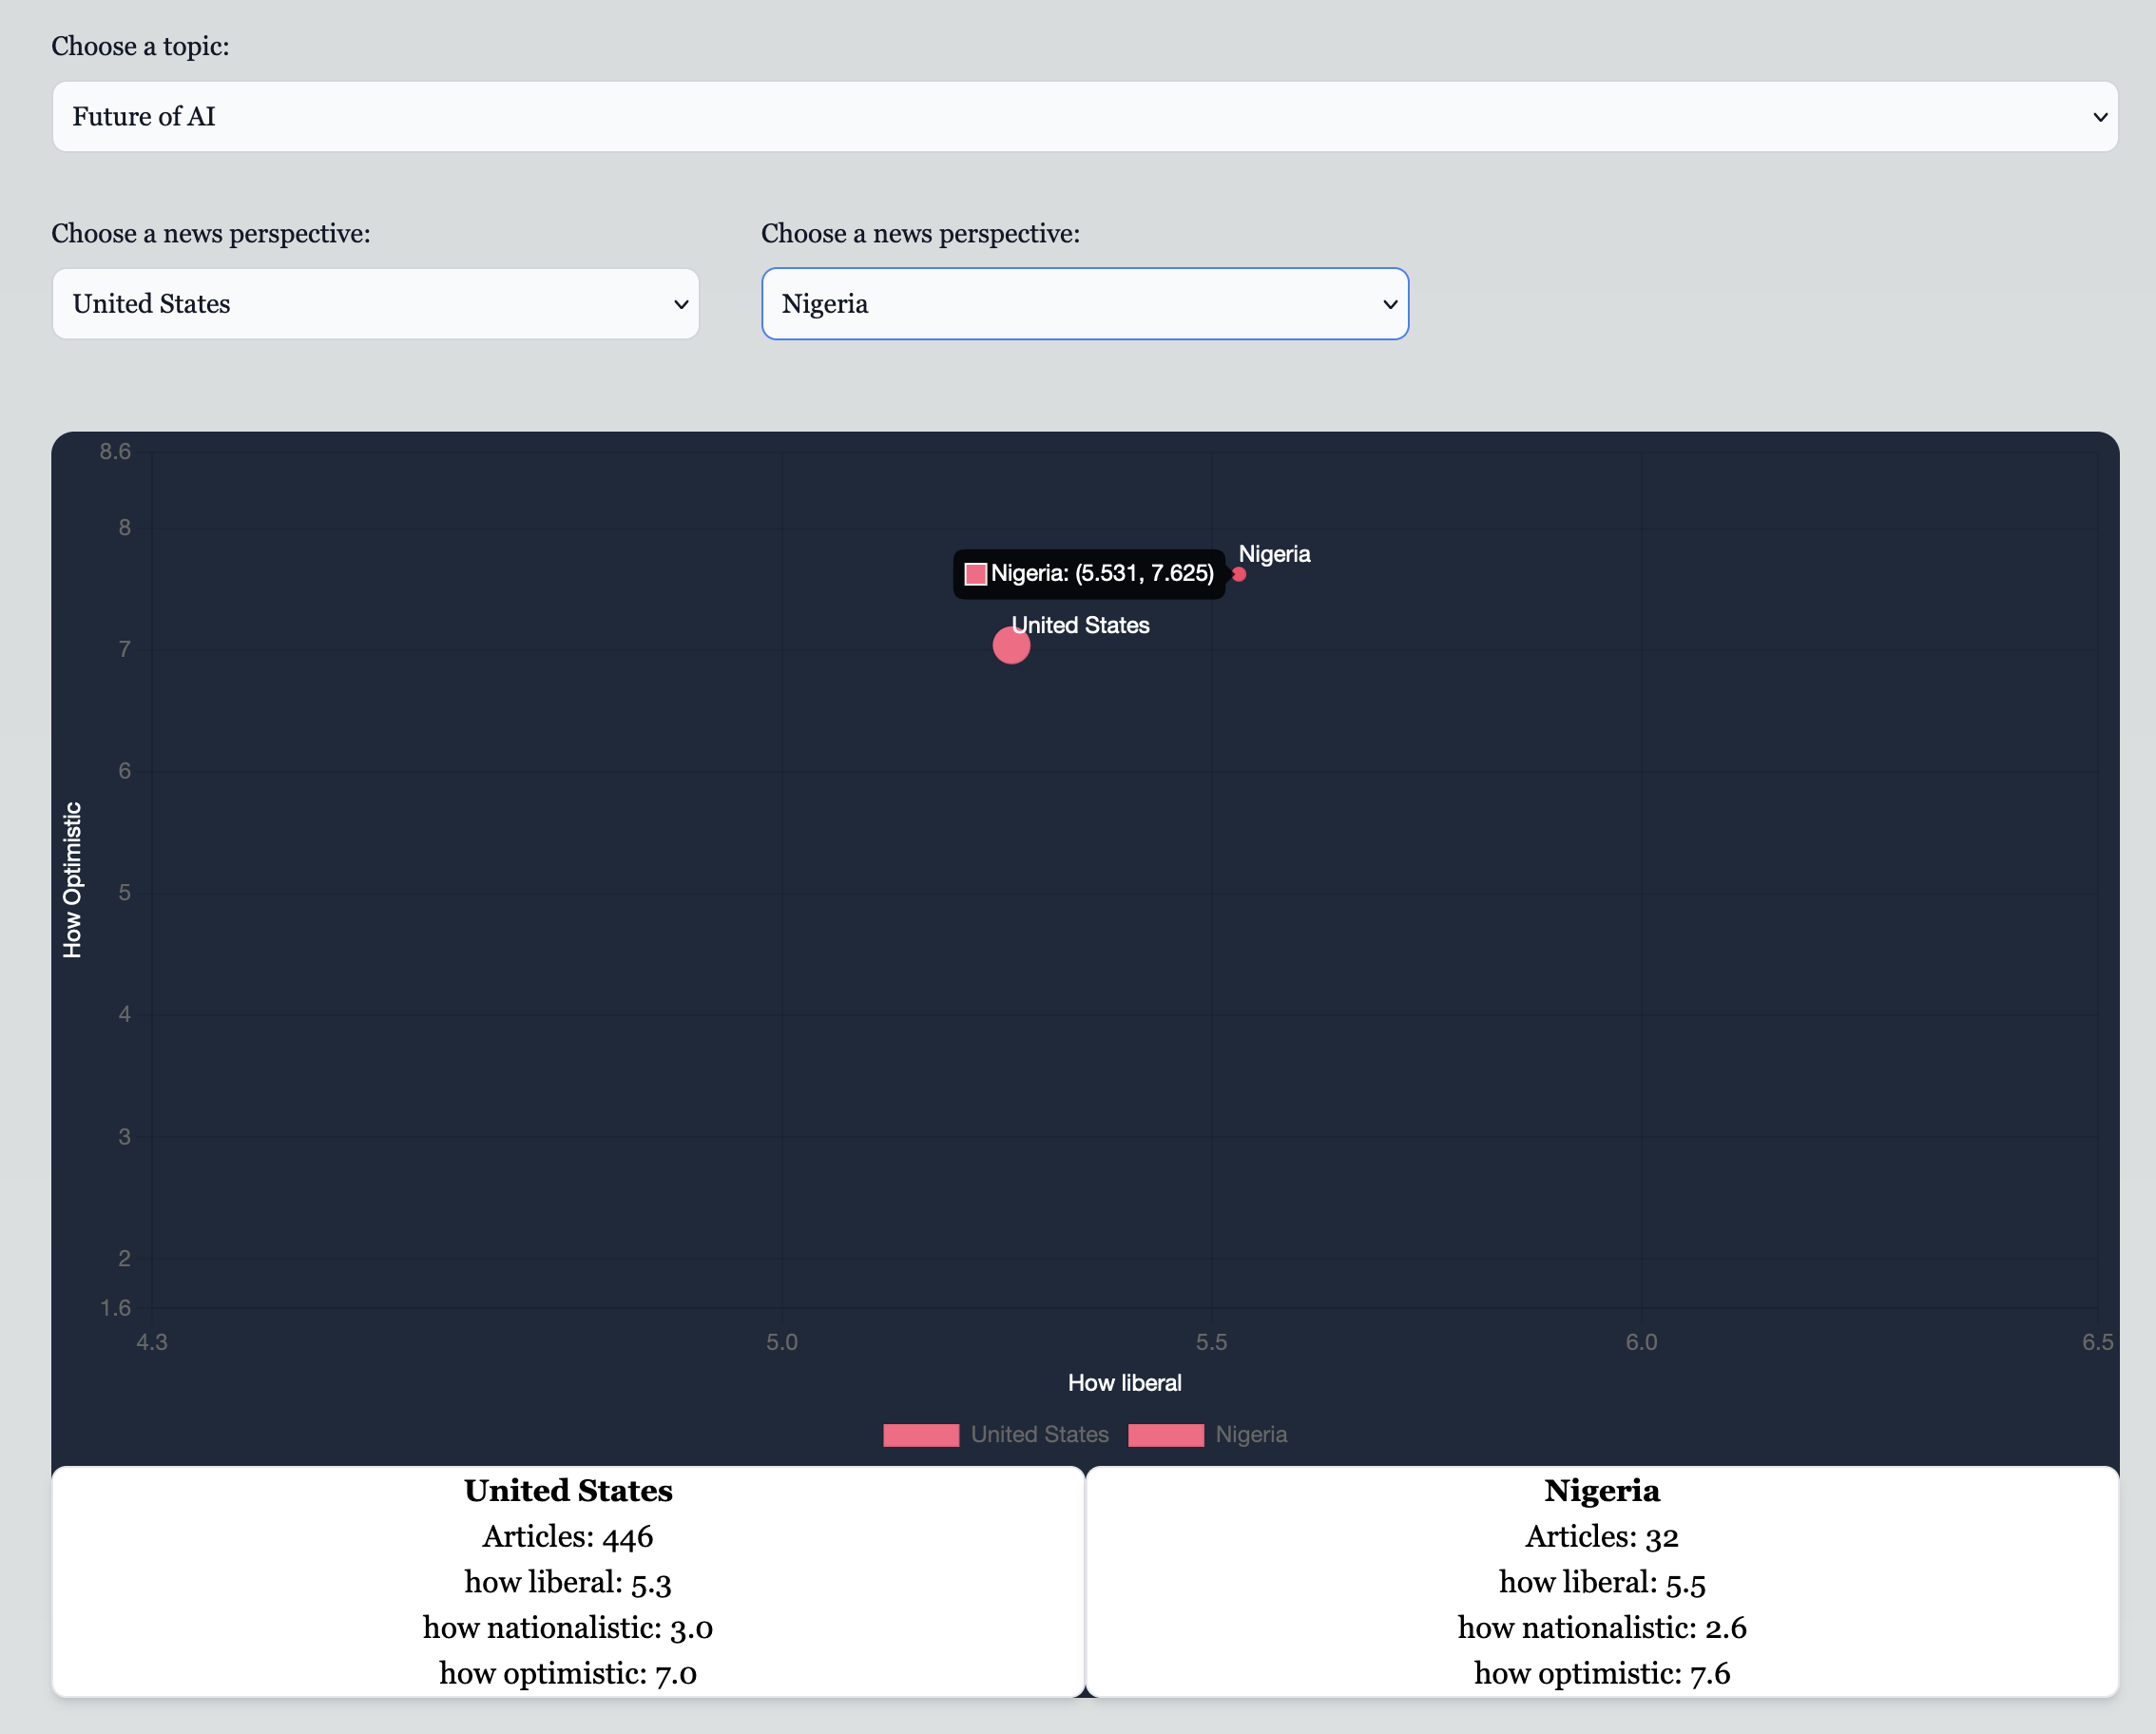This screenshot has width=2156, height=1734.
Task: Click the How Optimistic axis title
Action: coord(73,880)
